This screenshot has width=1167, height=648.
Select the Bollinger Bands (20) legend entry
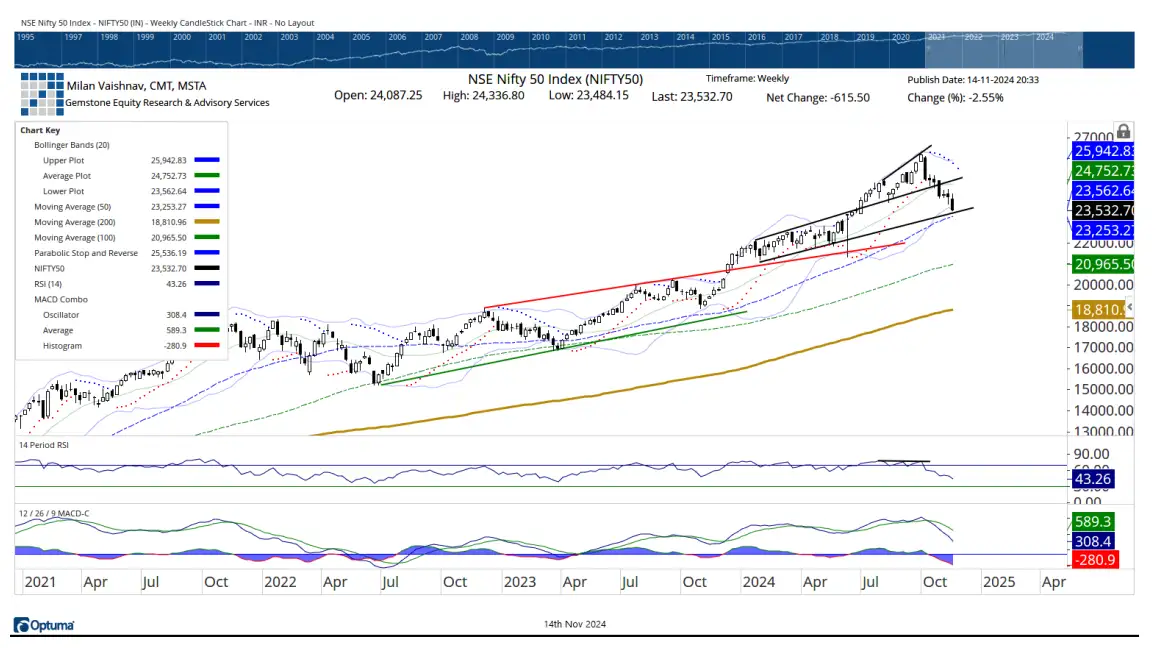pos(71,145)
